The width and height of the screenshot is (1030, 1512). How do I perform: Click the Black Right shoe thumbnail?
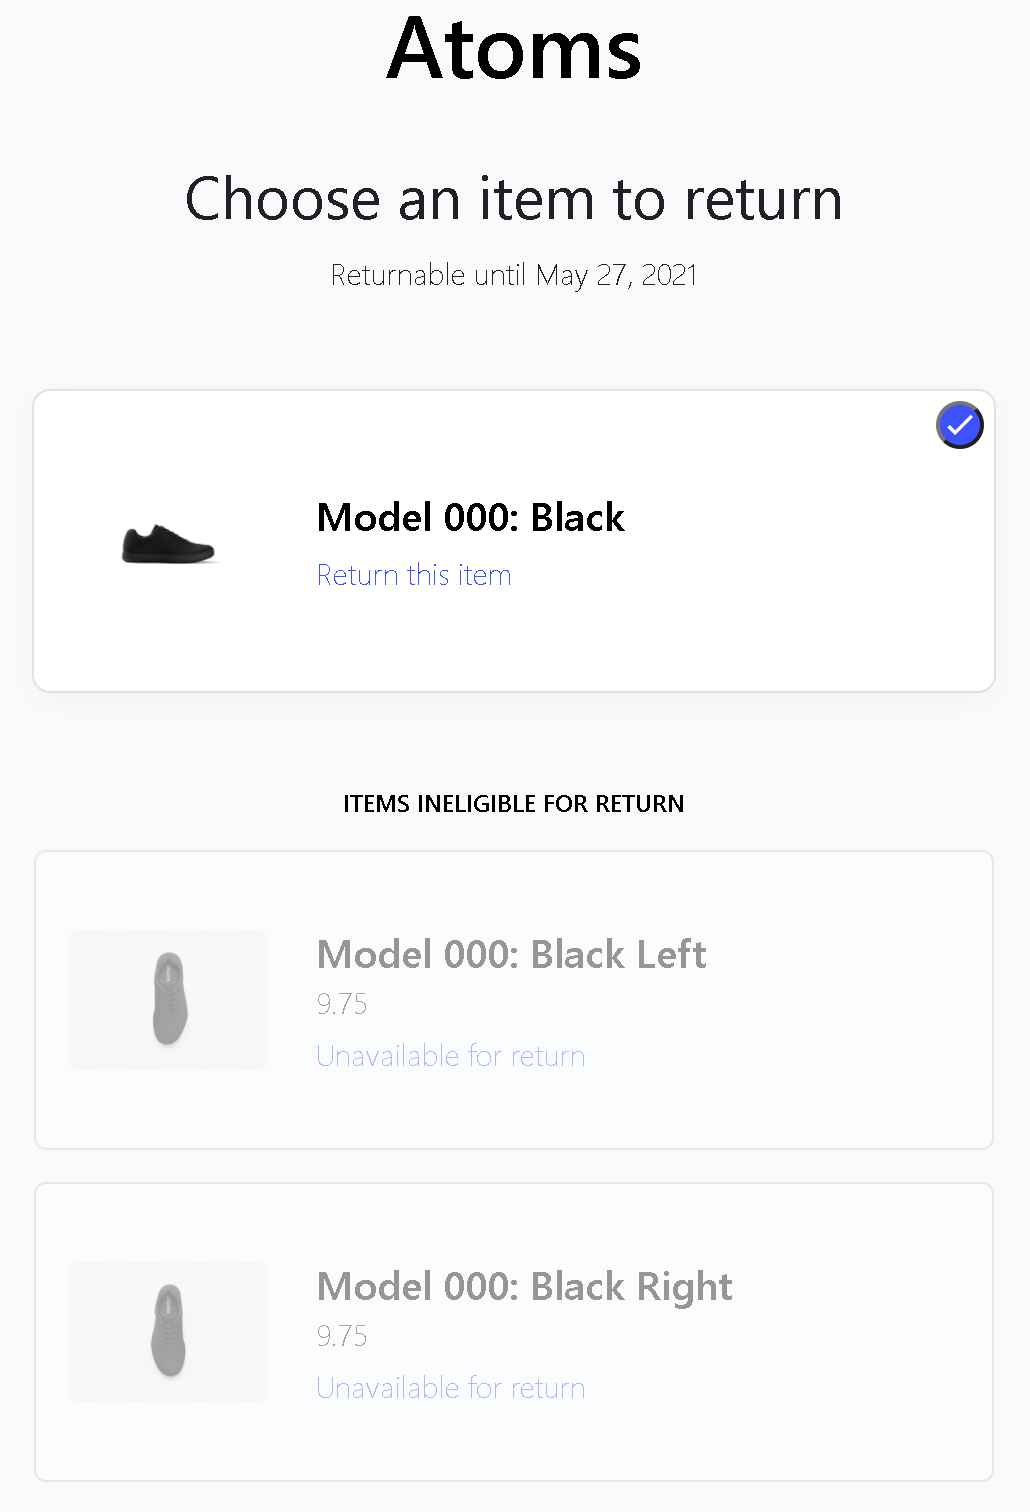click(168, 1332)
